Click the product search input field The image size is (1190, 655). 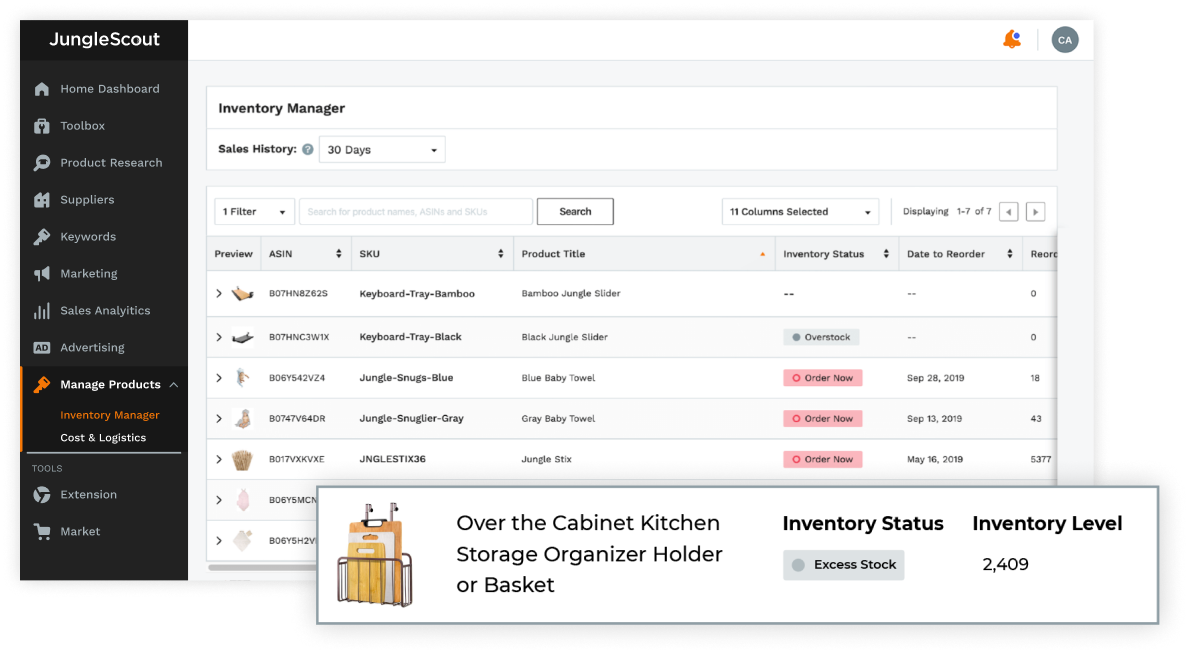[416, 212]
